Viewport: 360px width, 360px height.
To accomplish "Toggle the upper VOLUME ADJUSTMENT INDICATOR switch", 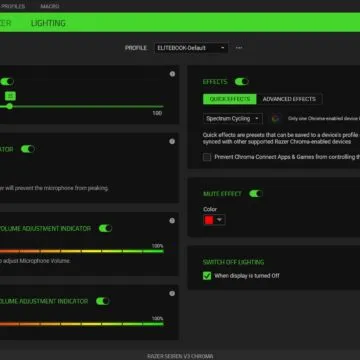I will pyautogui.click(x=105, y=228).
